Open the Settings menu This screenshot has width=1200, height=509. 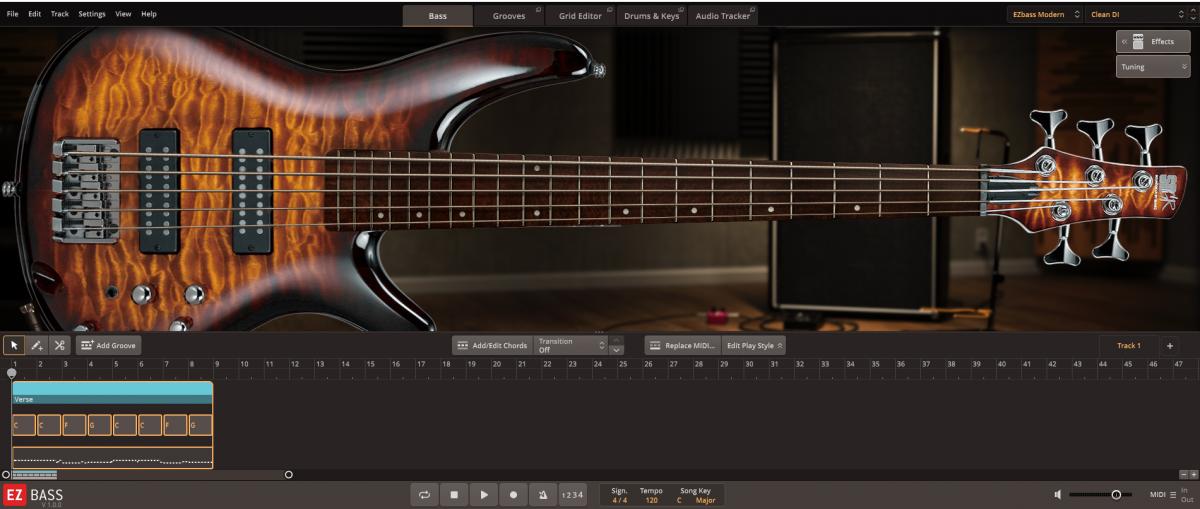pos(92,14)
